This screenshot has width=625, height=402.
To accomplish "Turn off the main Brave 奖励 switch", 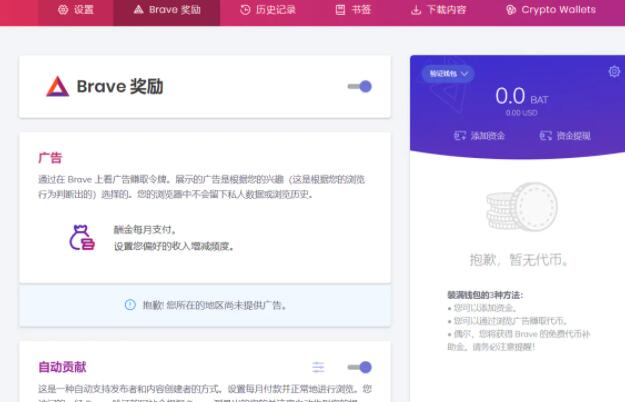I will (360, 87).
